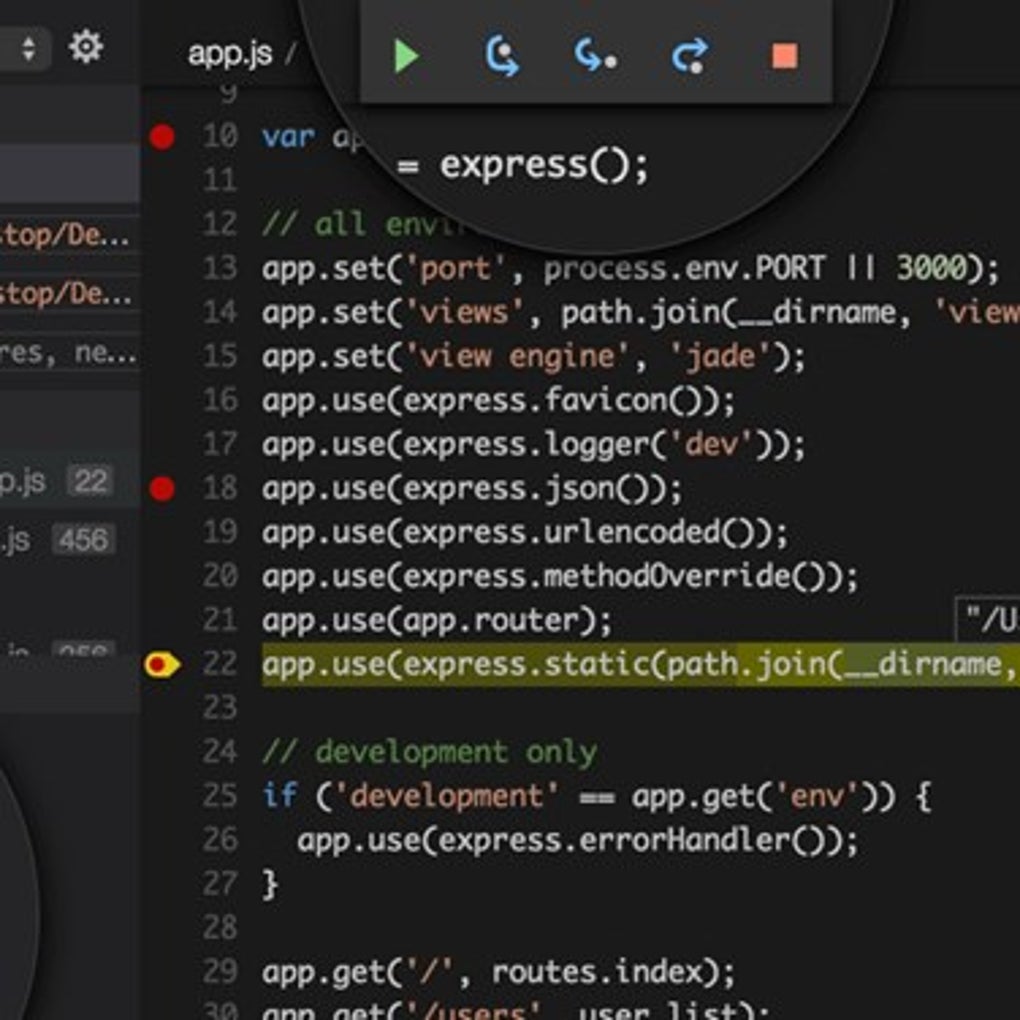This screenshot has height=1020, width=1020.
Task: Toggle the active breakpoint on line 22
Action: pos(161,665)
